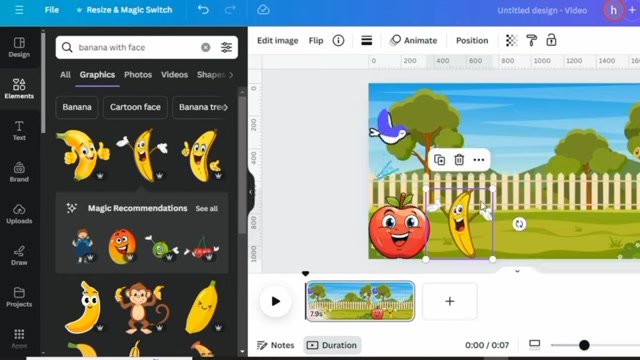Toggle the Notes panel
The height and width of the screenshot is (360, 640).
click(x=276, y=345)
